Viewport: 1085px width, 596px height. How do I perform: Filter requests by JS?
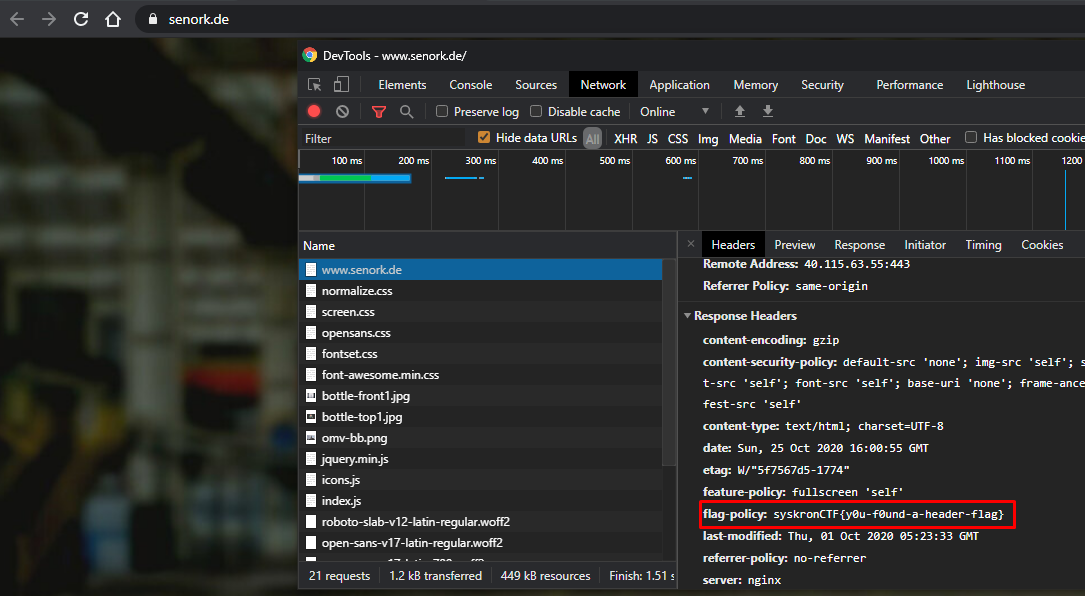[653, 138]
